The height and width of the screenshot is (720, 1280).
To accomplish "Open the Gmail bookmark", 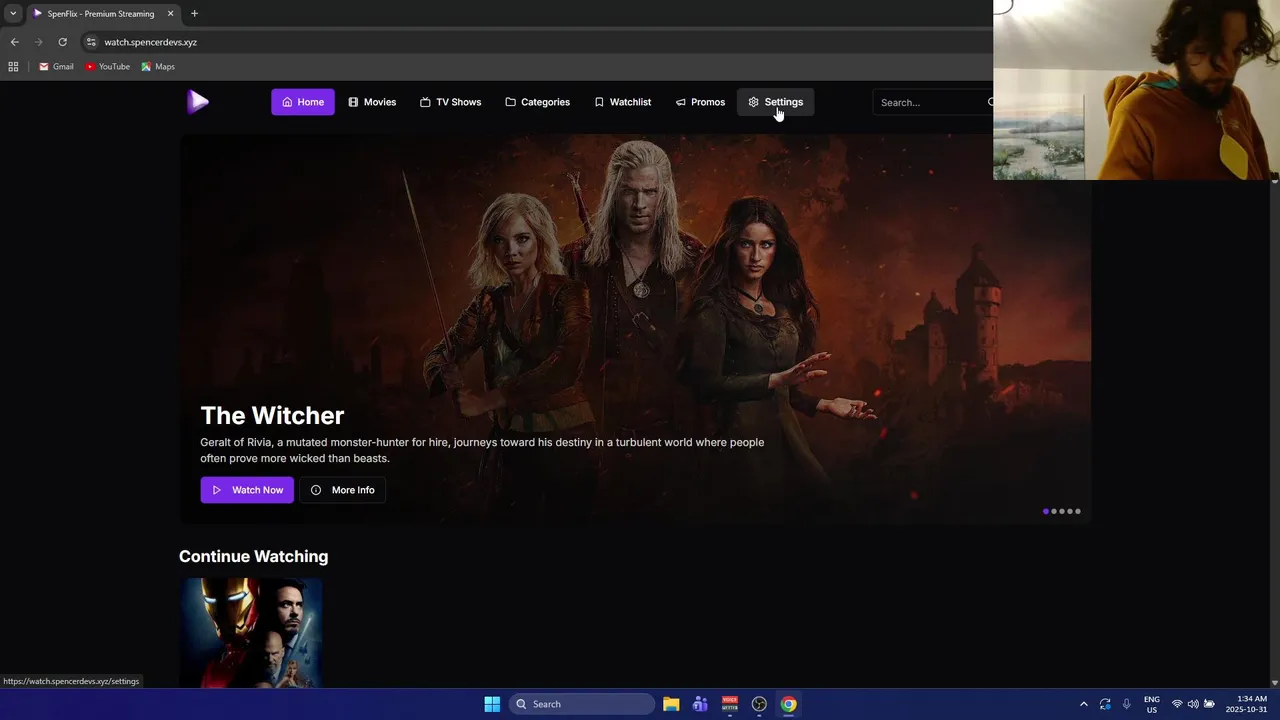I will [x=56, y=66].
